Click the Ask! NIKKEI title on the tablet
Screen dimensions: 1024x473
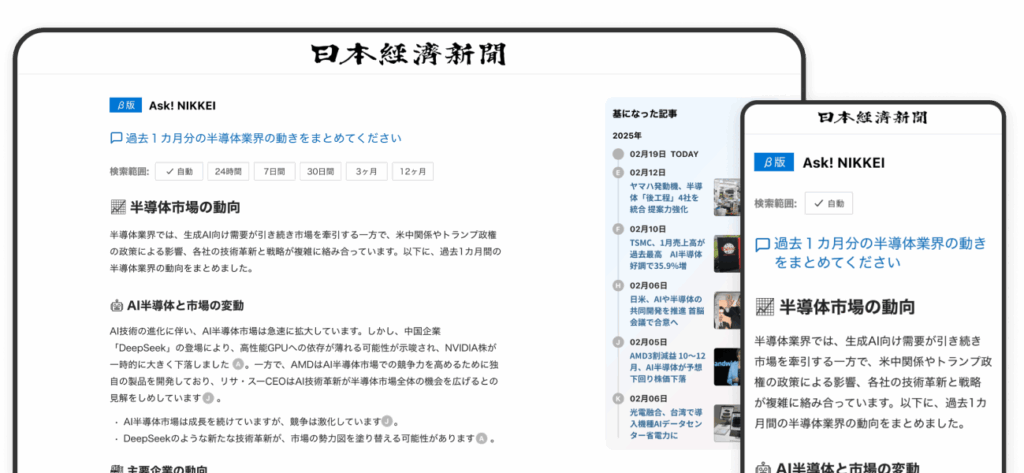[182, 105]
